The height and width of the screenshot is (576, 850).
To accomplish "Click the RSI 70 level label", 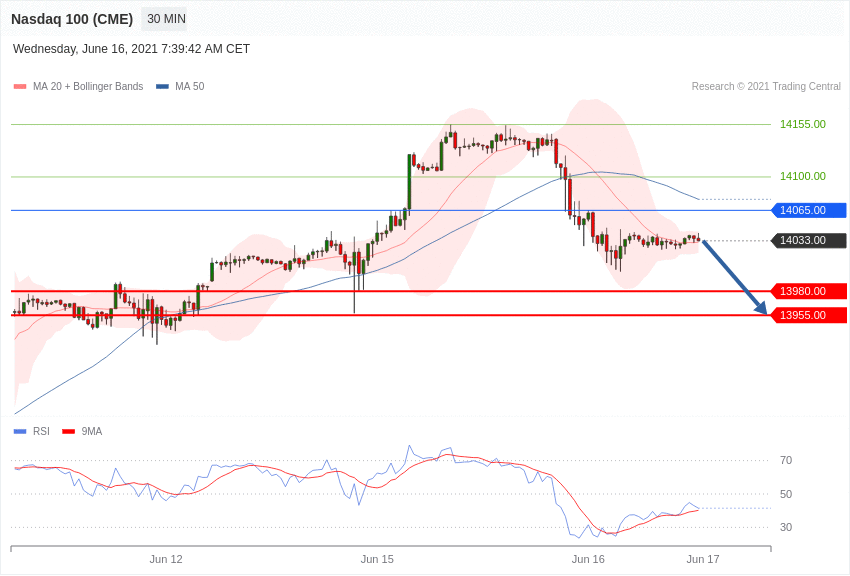I will 786,461.
